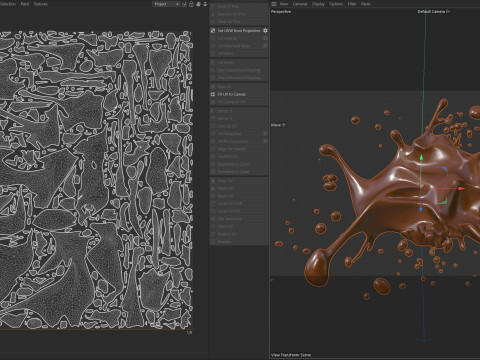Open the viewport Filter menu
Image resolution: width=480 pixels, height=360 pixels.
click(x=352, y=4)
